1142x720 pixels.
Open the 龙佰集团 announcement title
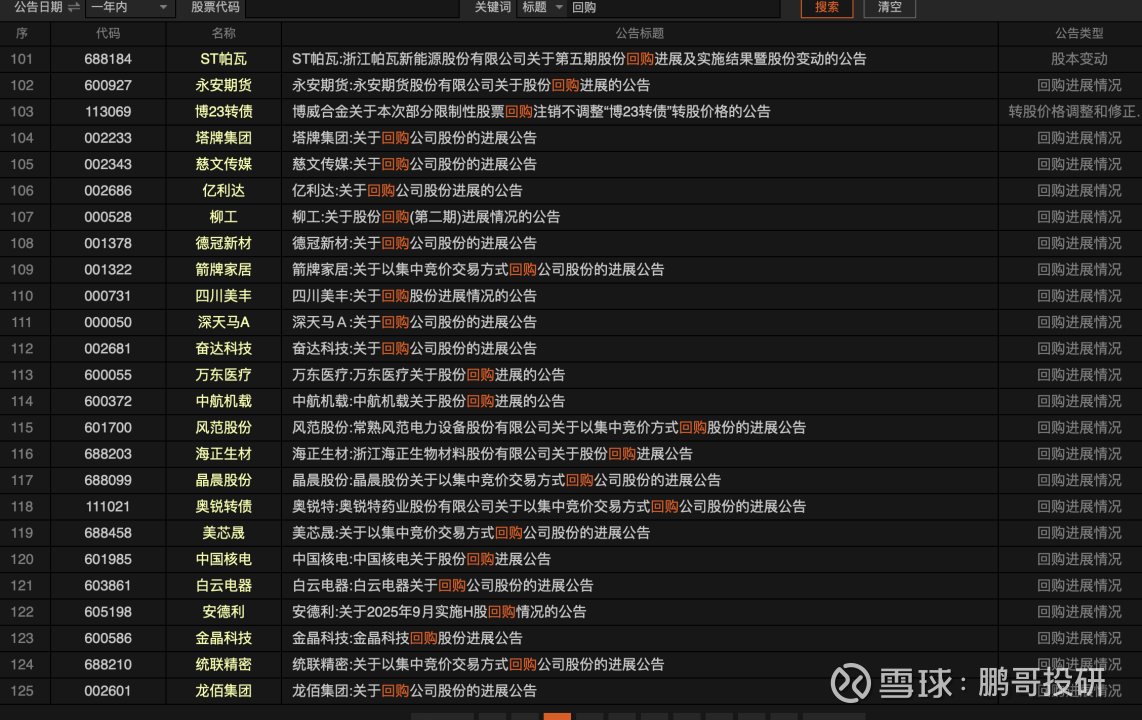(414, 690)
